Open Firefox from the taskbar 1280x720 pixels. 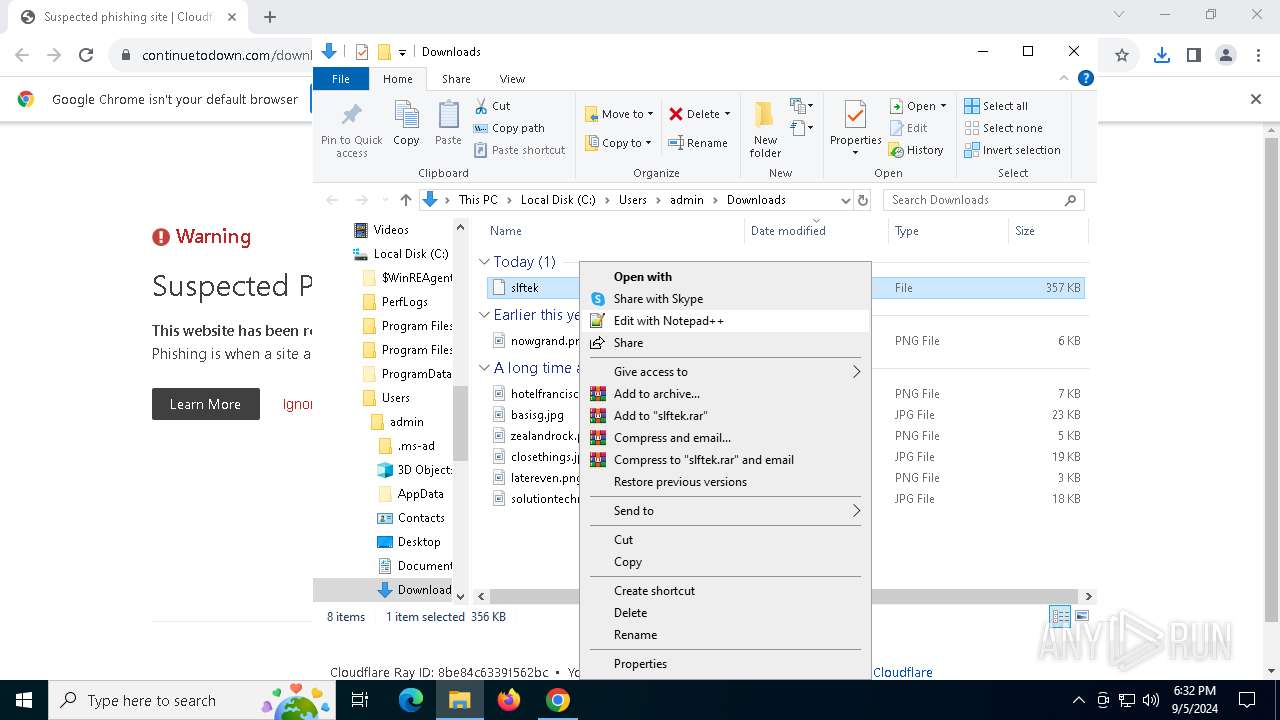point(509,700)
